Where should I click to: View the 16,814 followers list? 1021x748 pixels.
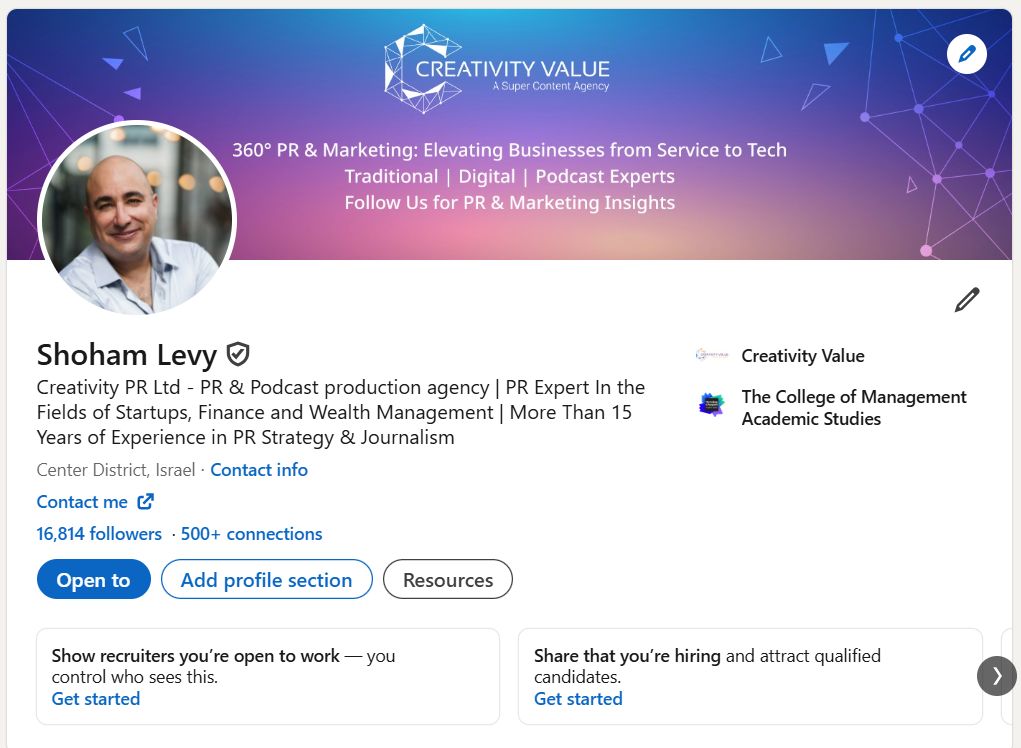[x=99, y=534]
